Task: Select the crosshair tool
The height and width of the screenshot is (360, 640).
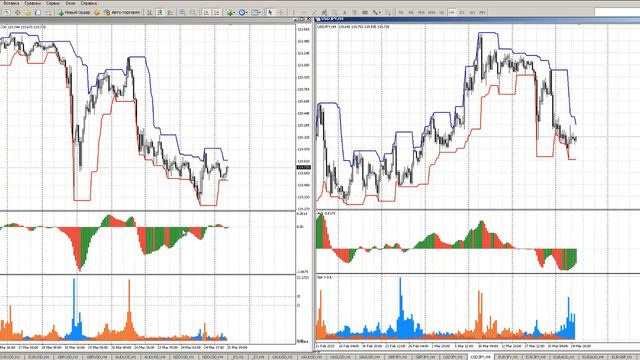Action: point(281,13)
